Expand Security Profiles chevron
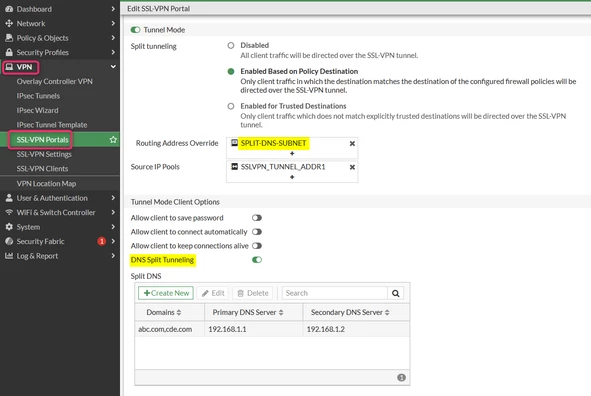This screenshot has height=396, width=591. [x=113, y=52]
